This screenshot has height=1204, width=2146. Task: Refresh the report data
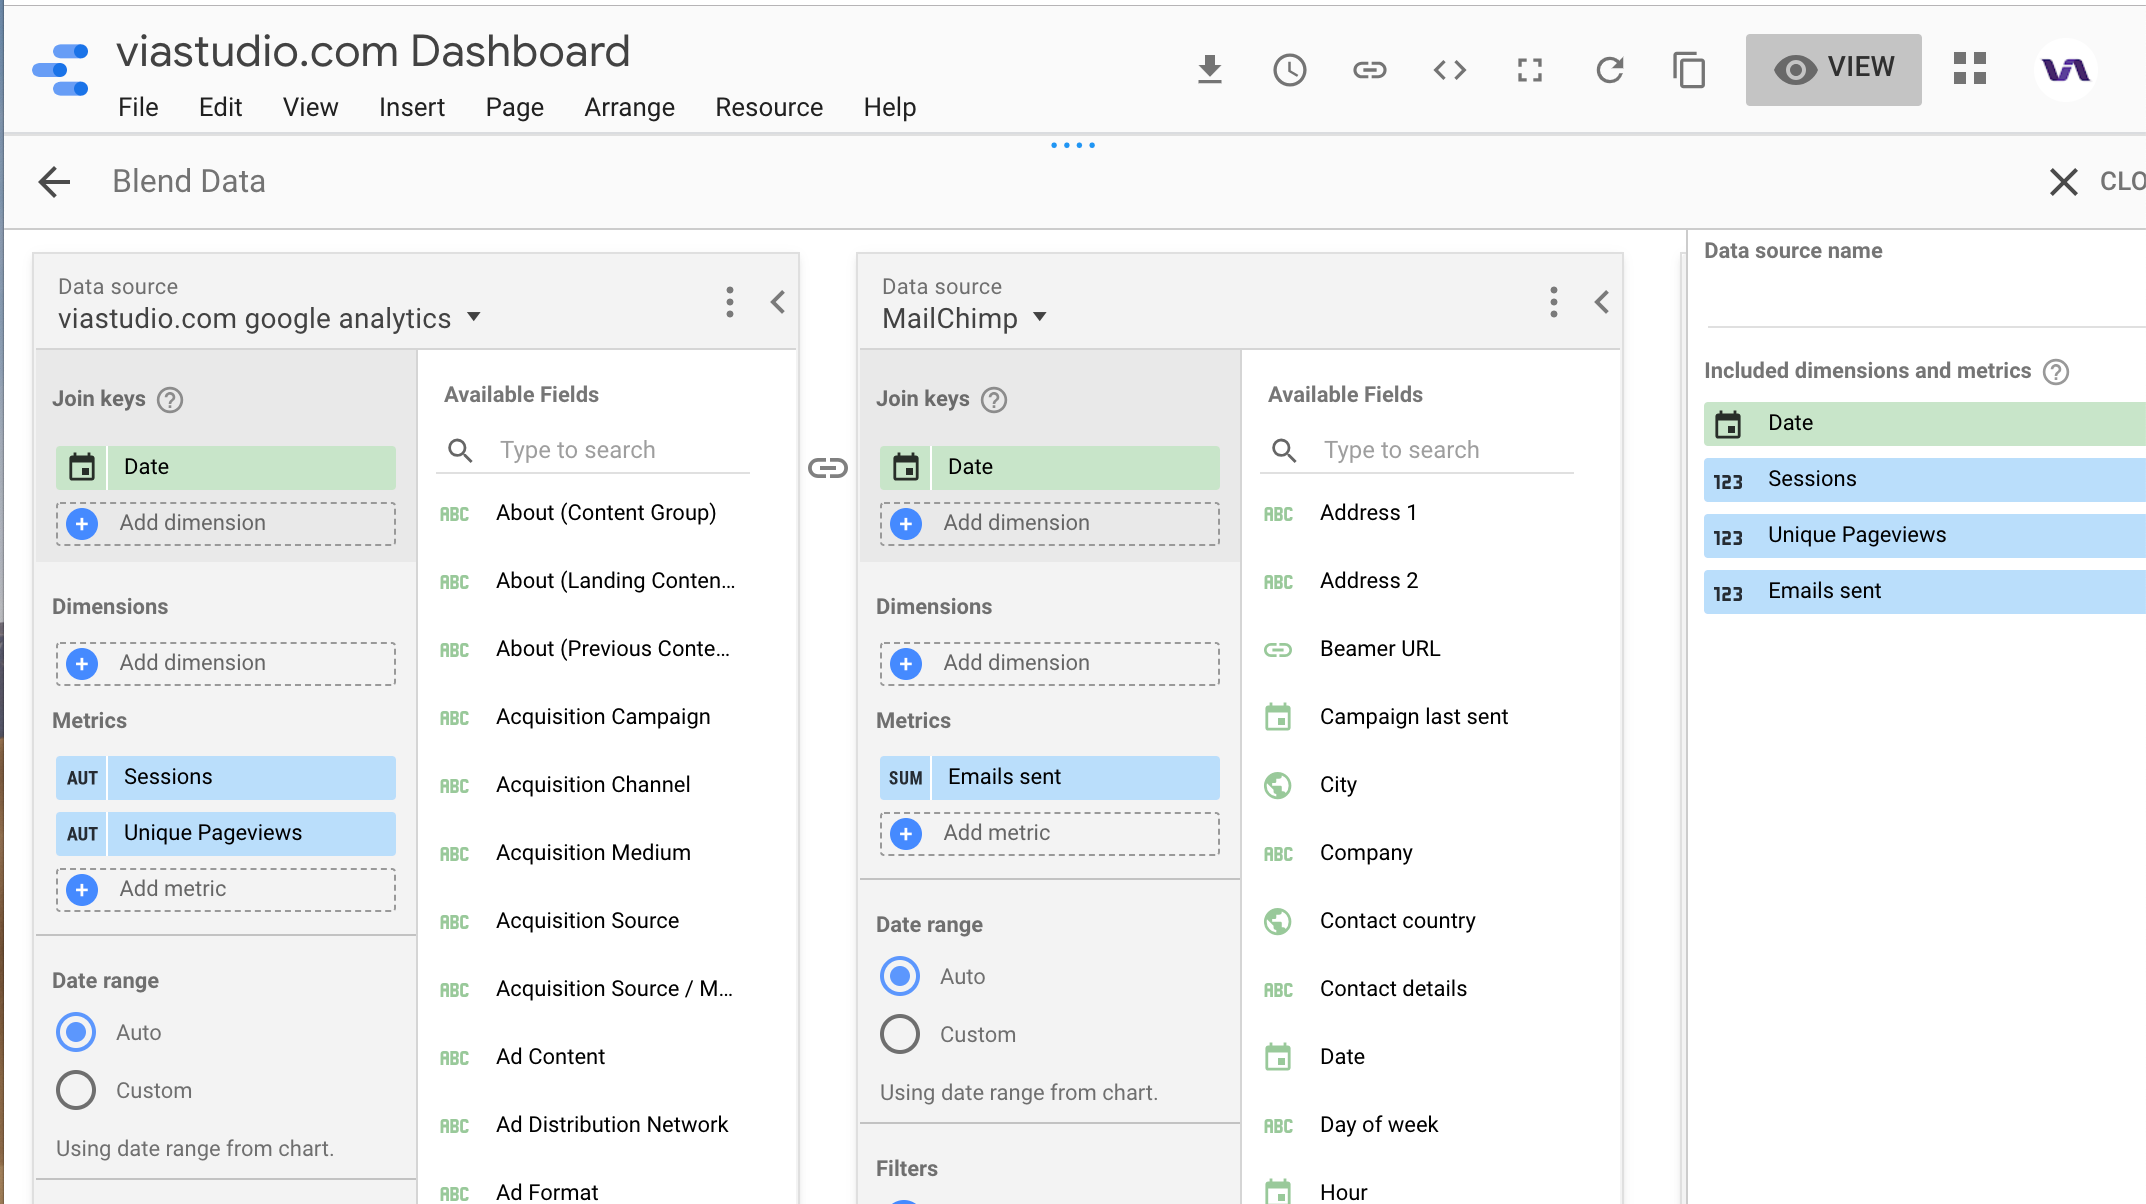point(1610,70)
